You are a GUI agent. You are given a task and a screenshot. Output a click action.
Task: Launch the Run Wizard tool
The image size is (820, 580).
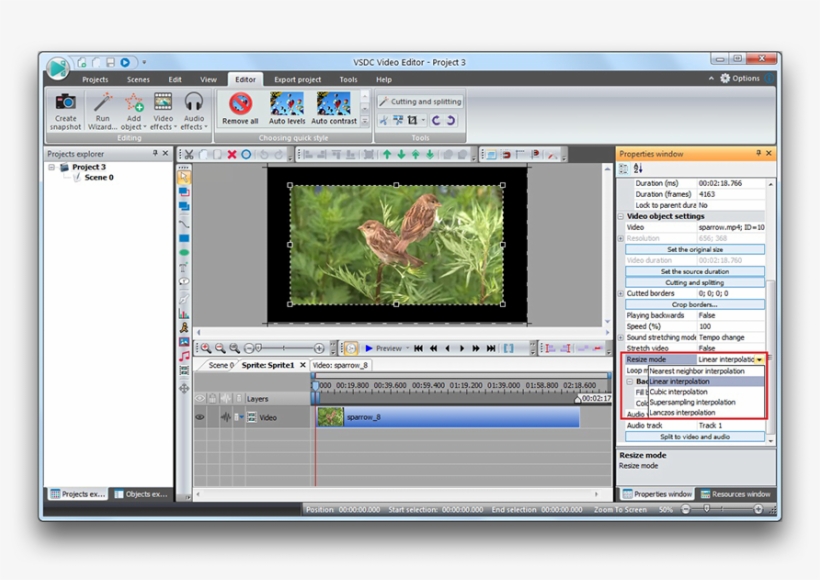pyautogui.click(x=102, y=104)
